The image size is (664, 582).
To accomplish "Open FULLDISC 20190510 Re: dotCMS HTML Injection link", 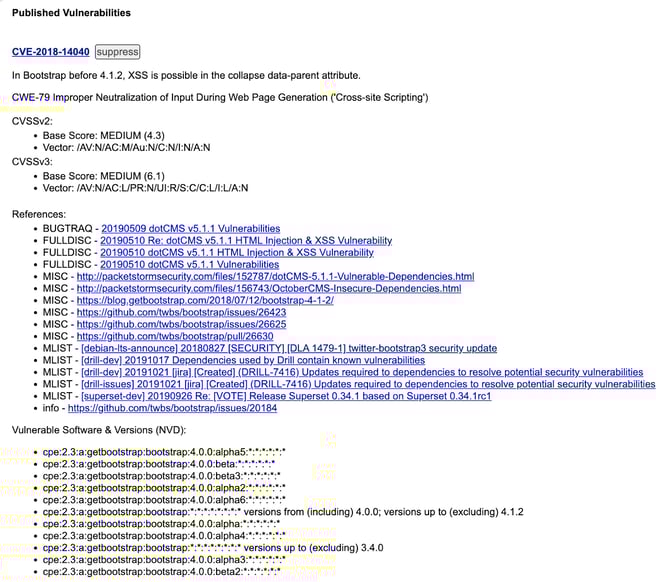I will [246, 241].
